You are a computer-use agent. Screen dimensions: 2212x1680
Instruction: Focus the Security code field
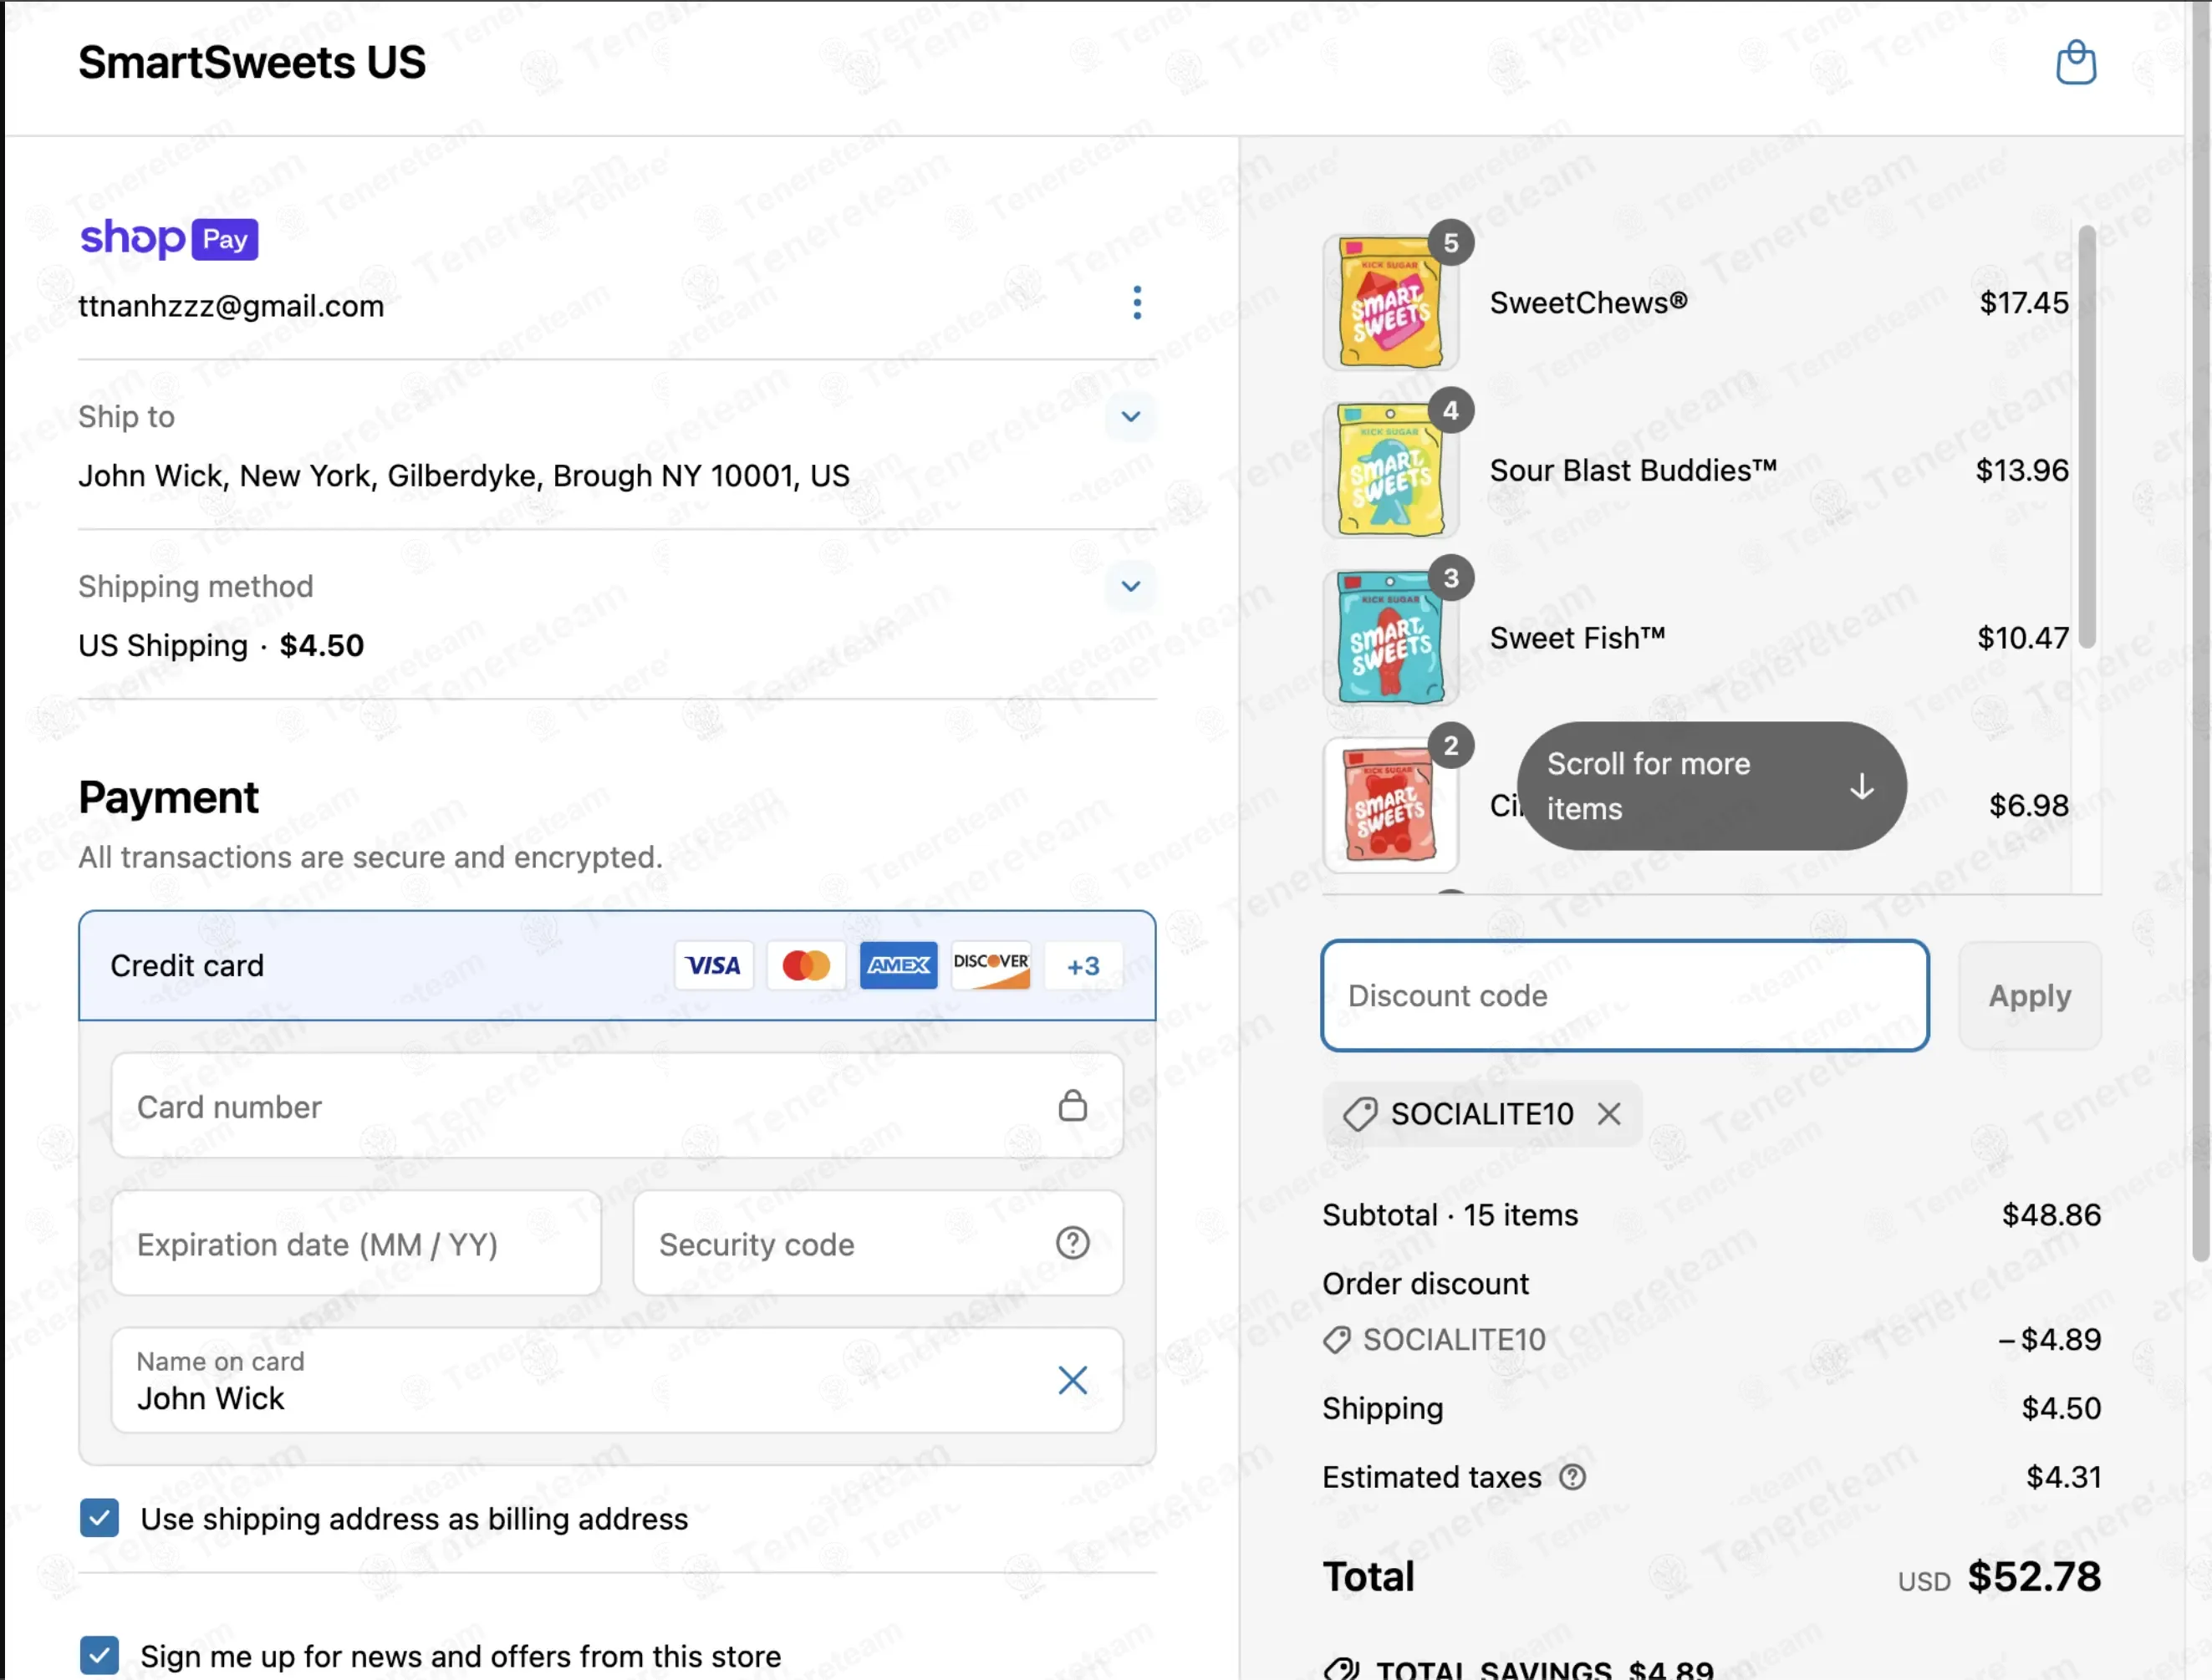(877, 1242)
